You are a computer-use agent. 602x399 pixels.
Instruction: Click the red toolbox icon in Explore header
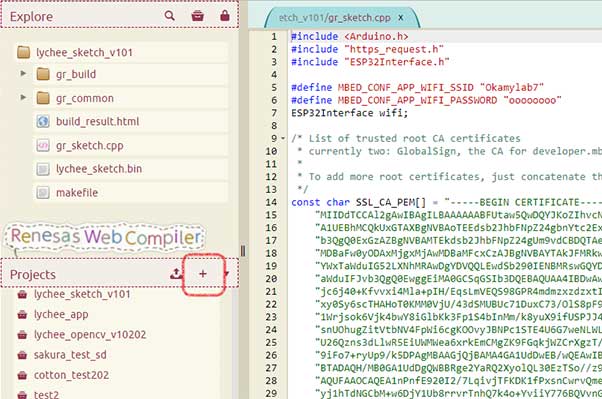click(x=197, y=16)
